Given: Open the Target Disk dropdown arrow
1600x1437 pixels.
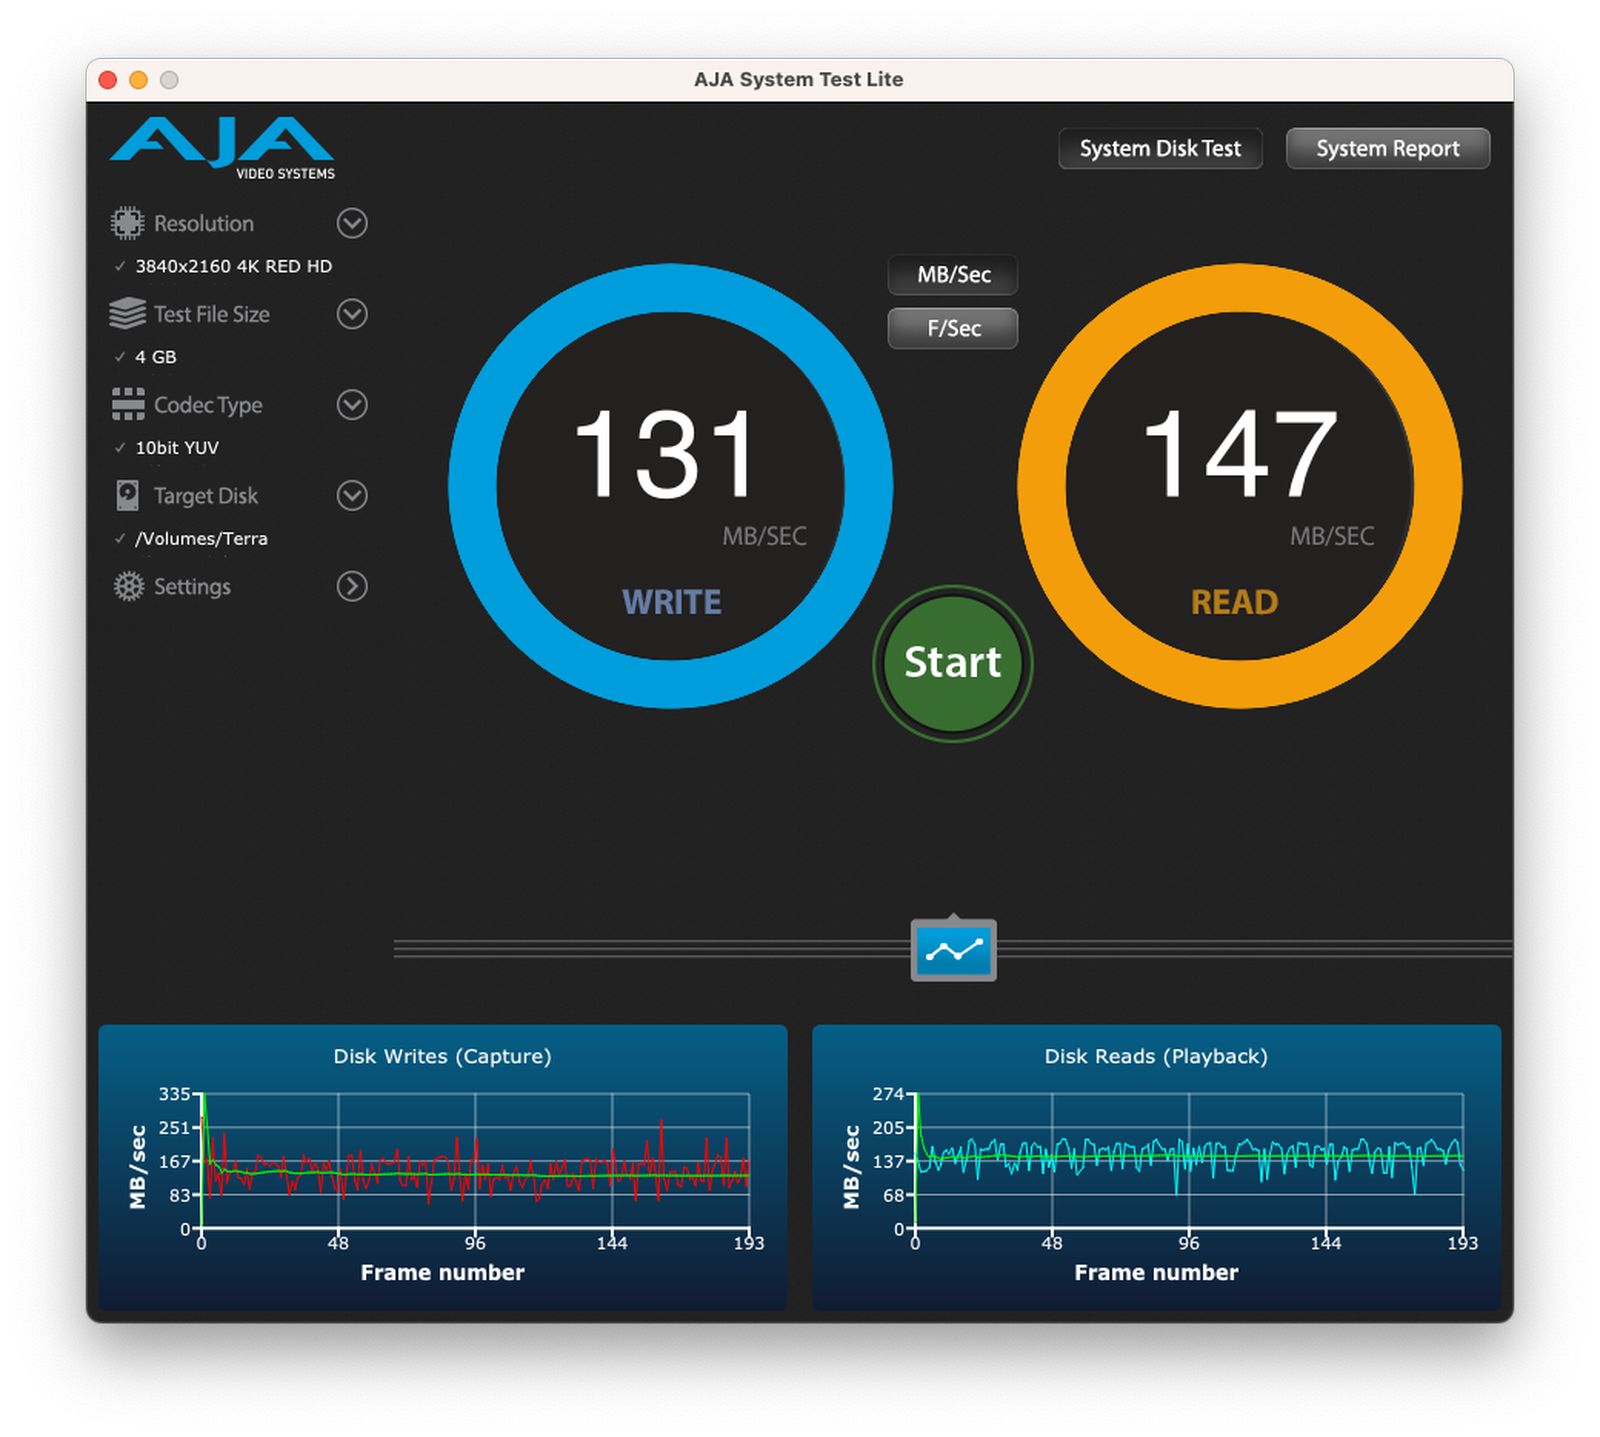Looking at the screenshot, I should 352,495.
